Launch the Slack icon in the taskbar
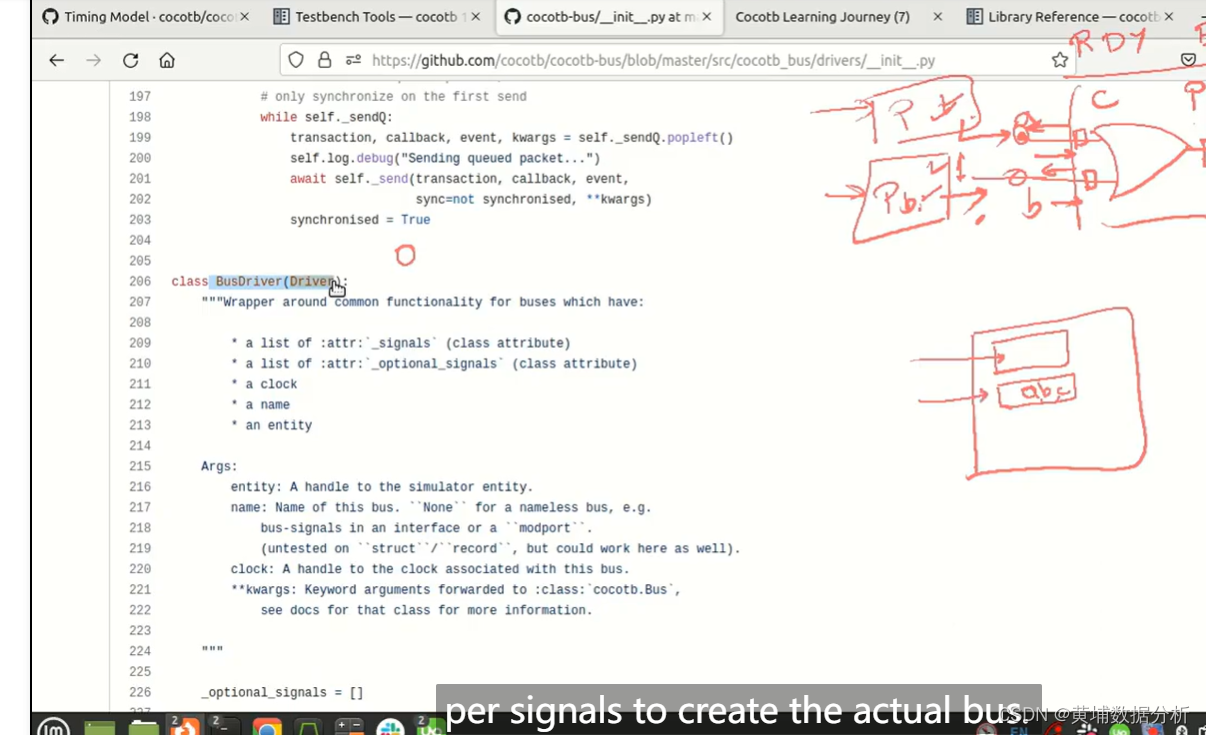 390,728
